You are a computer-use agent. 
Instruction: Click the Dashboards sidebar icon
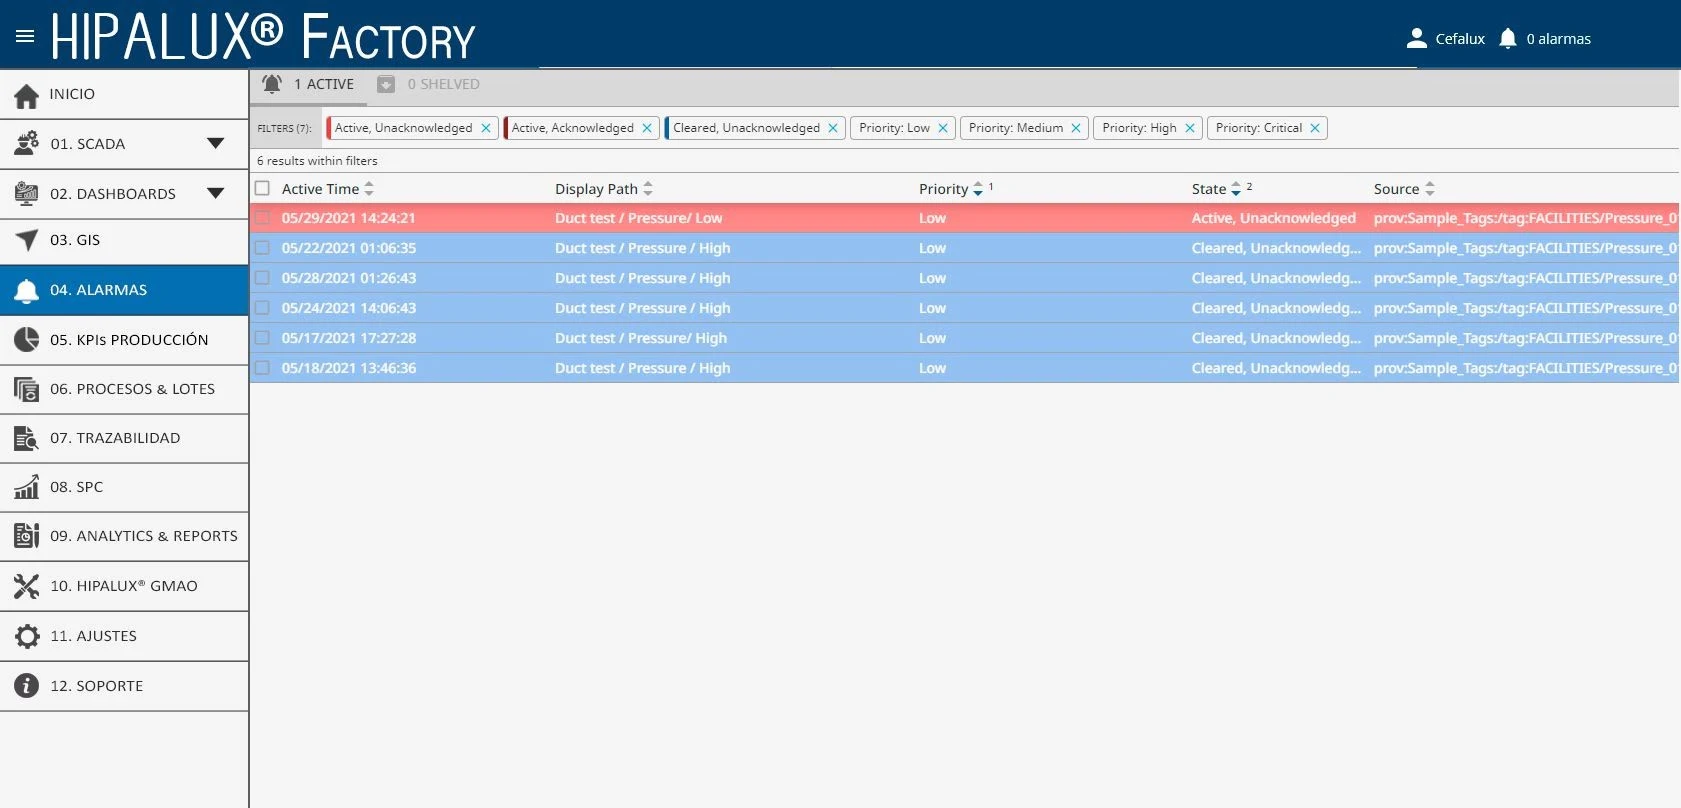pyautogui.click(x=27, y=194)
